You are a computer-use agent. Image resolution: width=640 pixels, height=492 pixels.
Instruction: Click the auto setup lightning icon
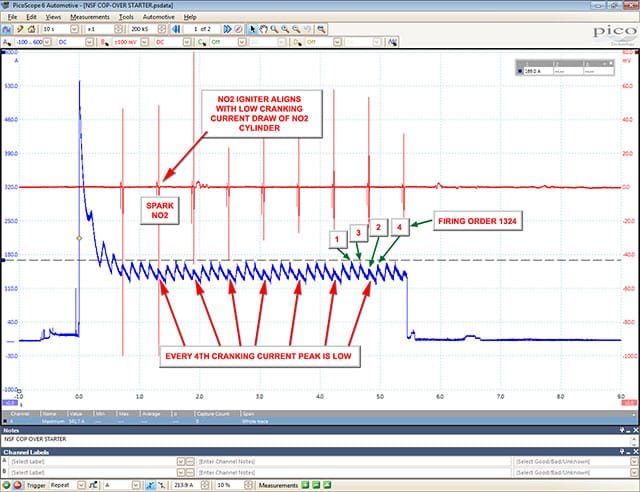[x=20, y=29]
